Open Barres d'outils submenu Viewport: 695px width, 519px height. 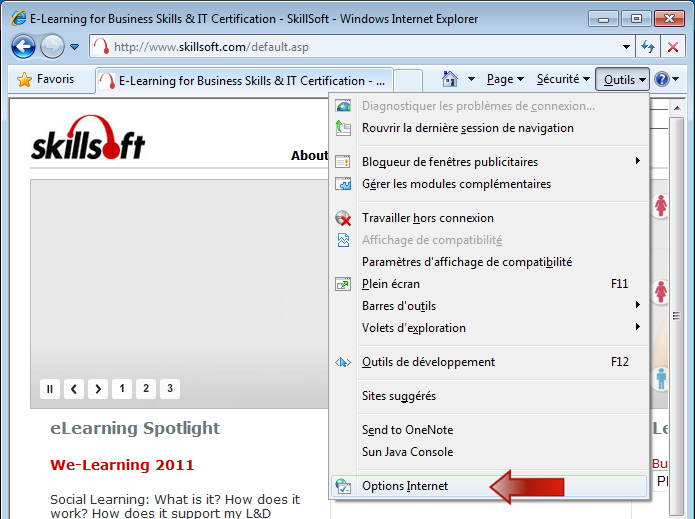pos(490,306)
